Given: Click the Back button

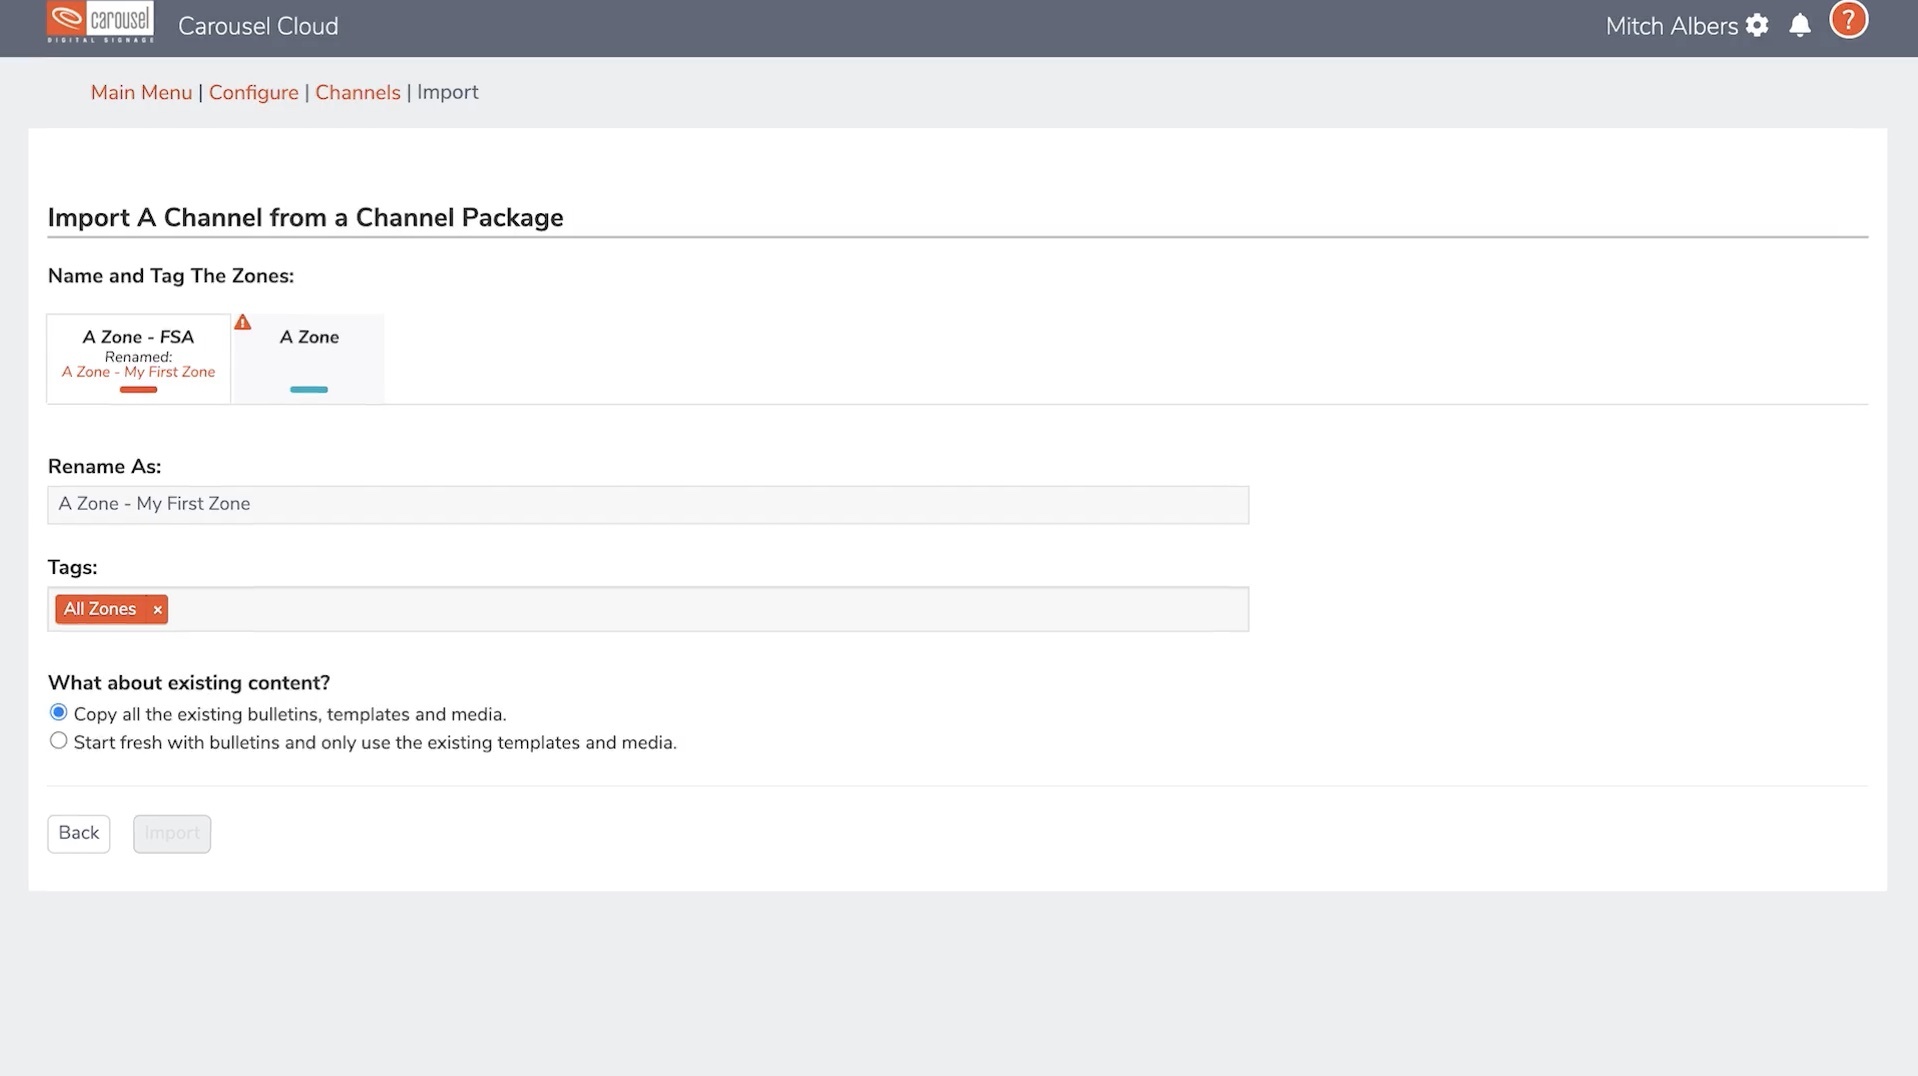Looking at the screenshot, I should coord(79,833).
